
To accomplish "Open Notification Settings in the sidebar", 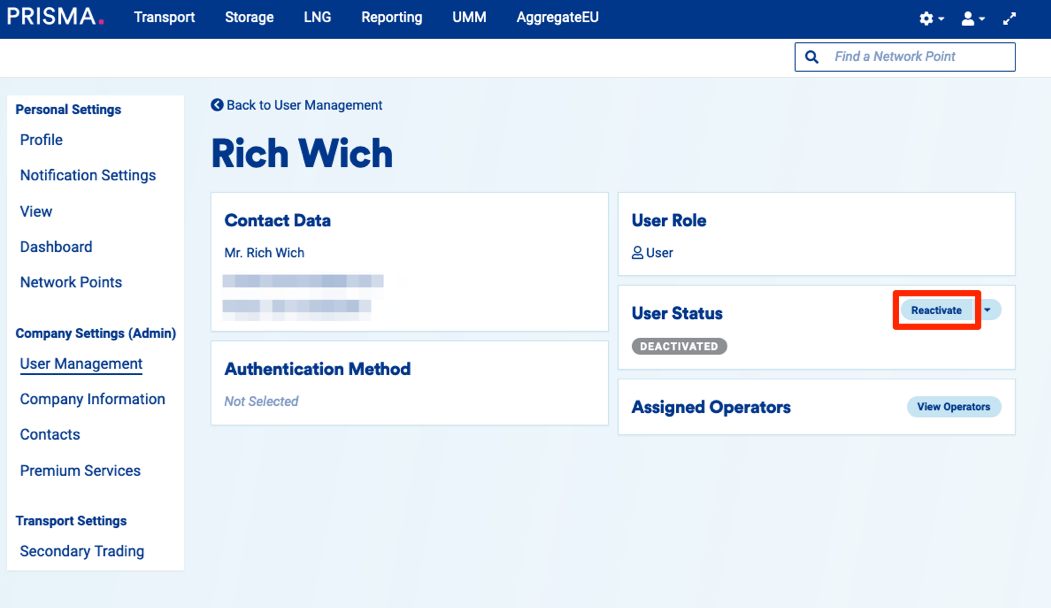I will 88,175.
